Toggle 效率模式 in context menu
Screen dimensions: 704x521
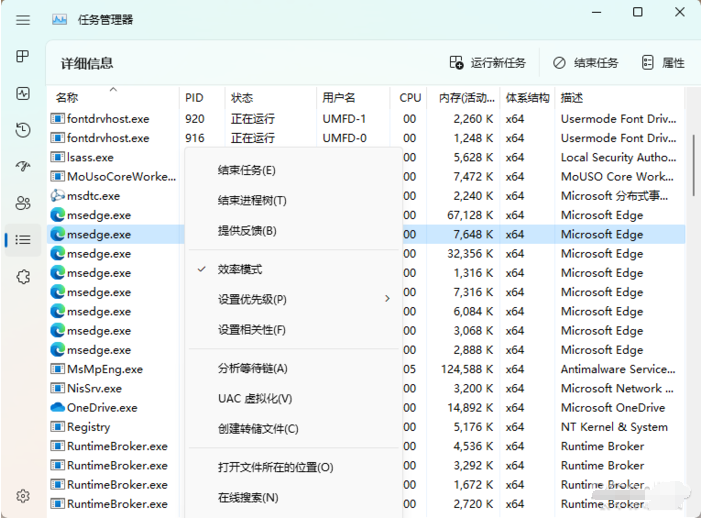(240, 269)
